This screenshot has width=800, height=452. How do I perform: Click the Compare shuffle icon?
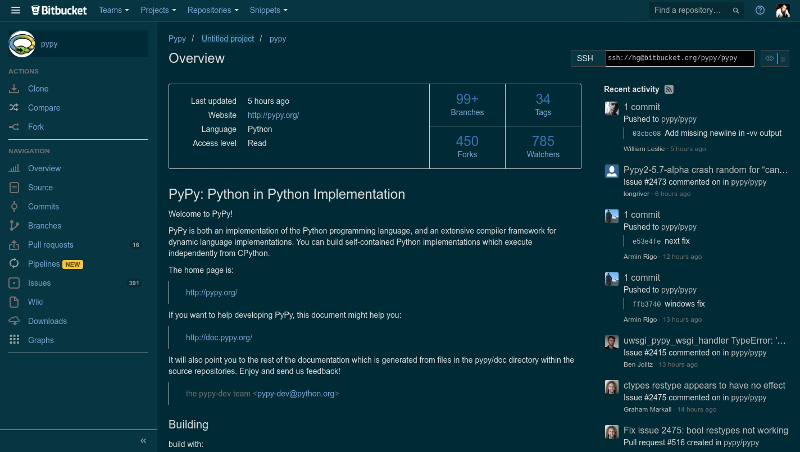tap(14, 108)
